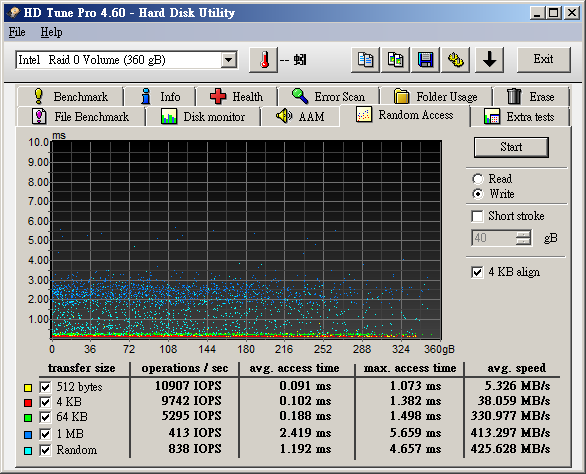The height and width of the screenshot is (474, 586).
Task: Switch to the Info tab
Action: coord(160,96)
